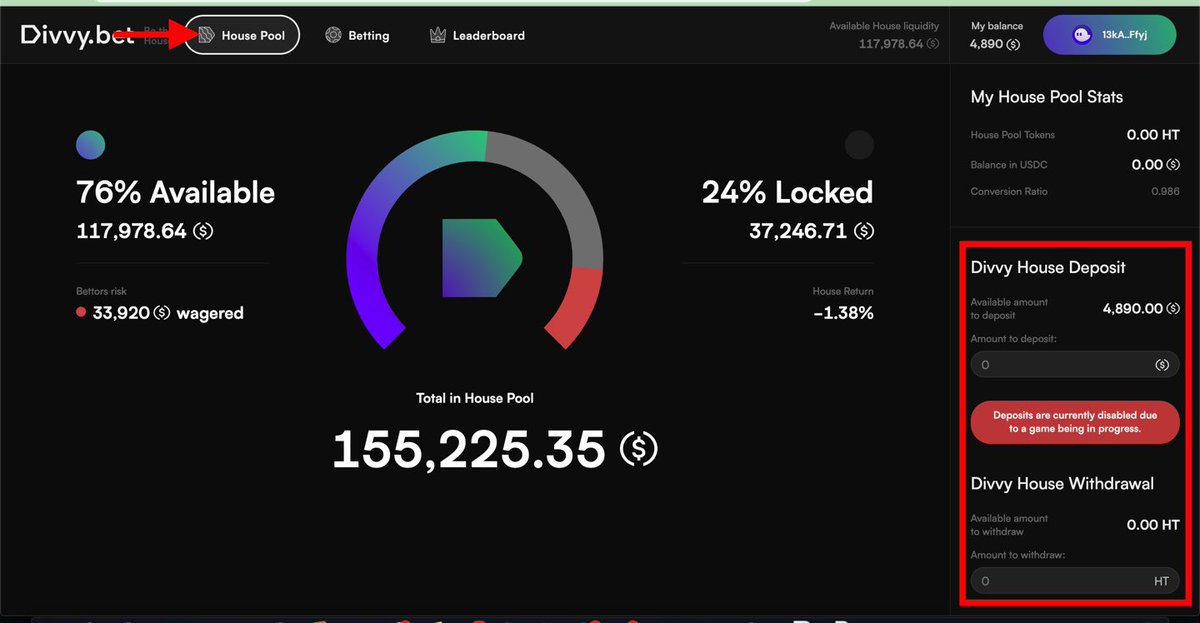Viewport: 1200px width, 623px height.
Task: Click the Divvy.bet logo
Action: coord(77,34)
